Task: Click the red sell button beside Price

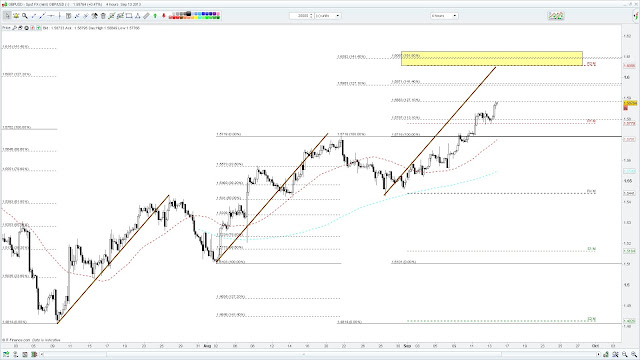Action: (x=33, y=28)
